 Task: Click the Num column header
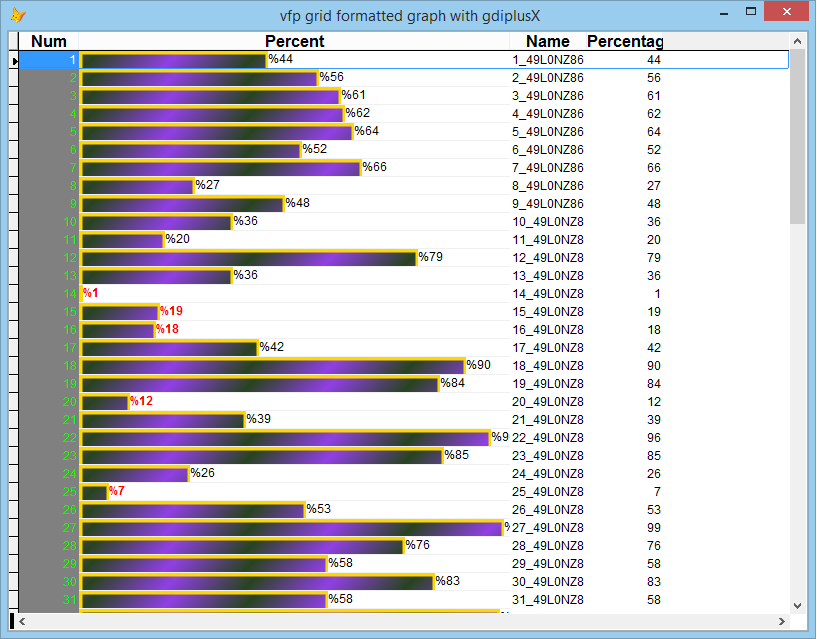click(x=47, y=41)
